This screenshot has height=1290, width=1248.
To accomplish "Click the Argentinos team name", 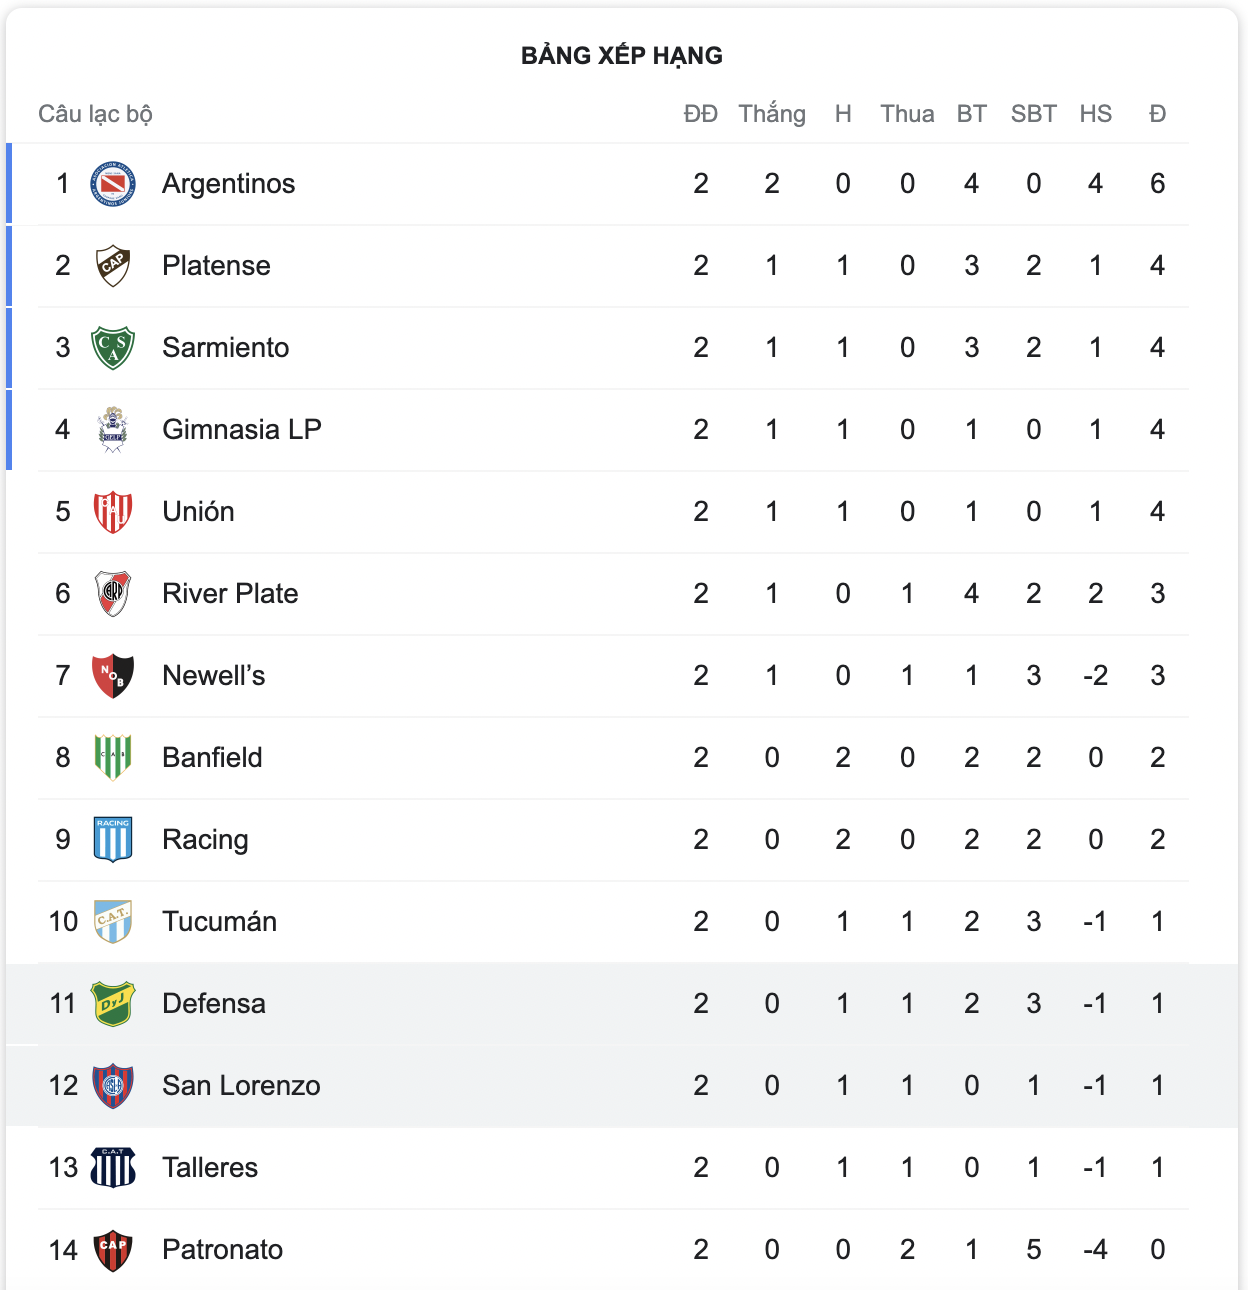I will click(x=228, y=184).
